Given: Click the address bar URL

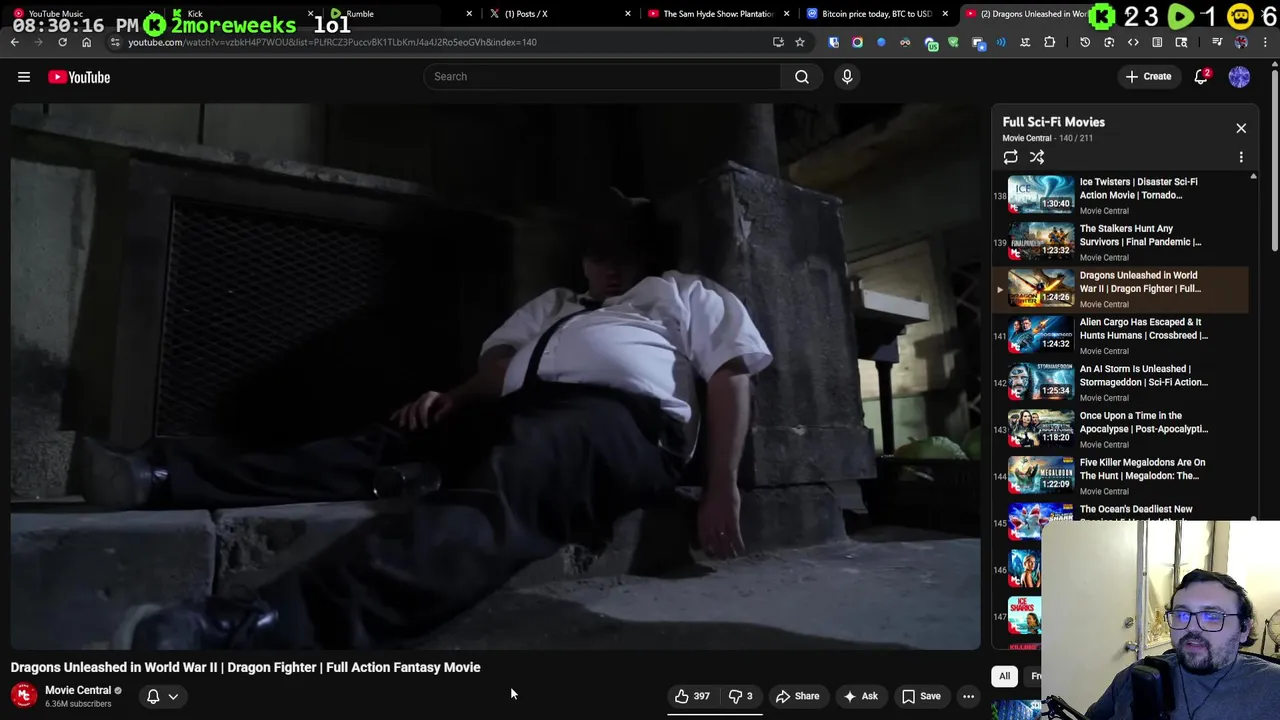Looking at the screenshot, I should pos(332,42).
